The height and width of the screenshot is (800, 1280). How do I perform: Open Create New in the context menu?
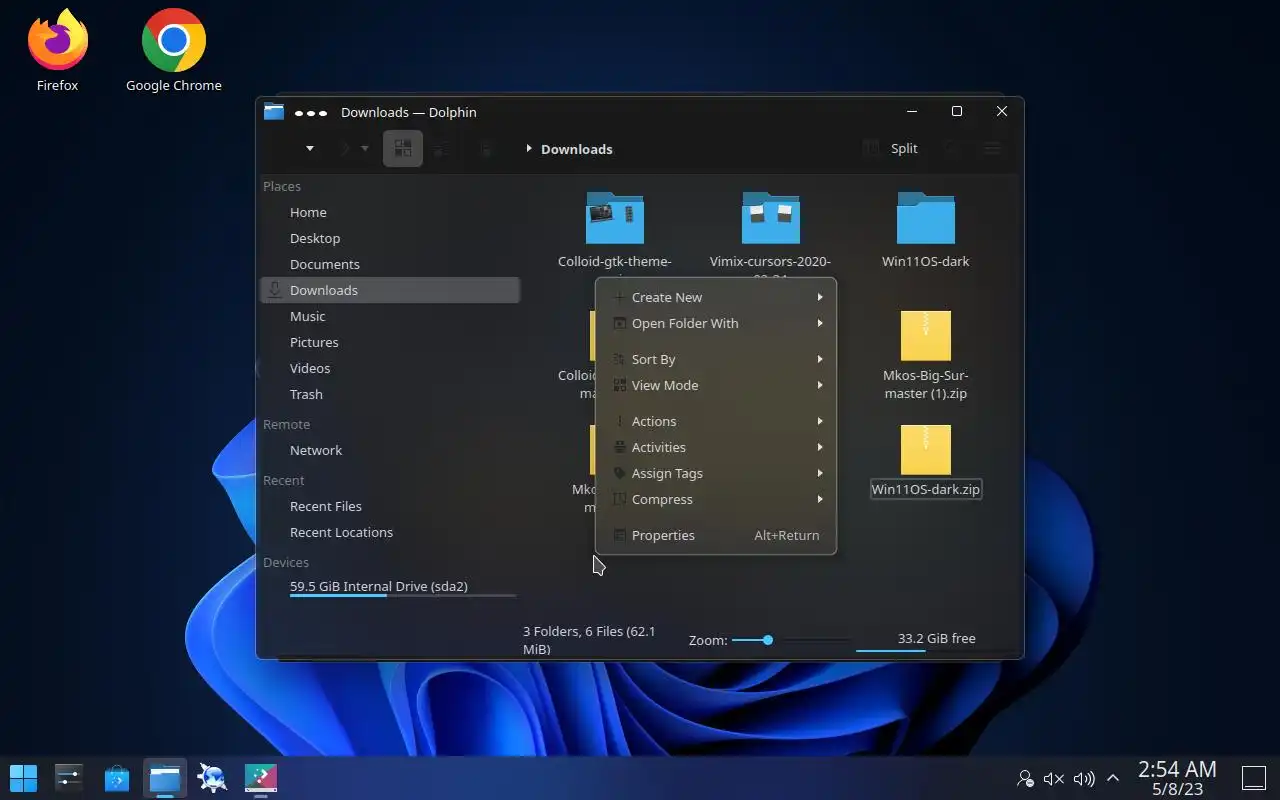(x=716, y=297)
